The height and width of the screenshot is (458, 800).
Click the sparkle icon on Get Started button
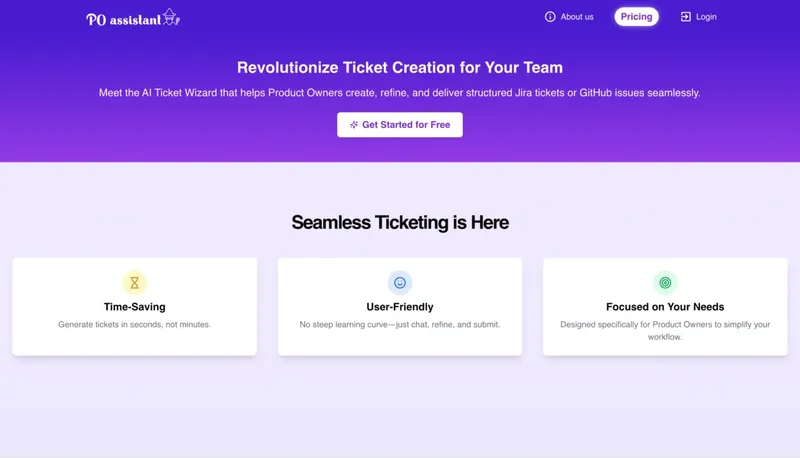[354, 125]
